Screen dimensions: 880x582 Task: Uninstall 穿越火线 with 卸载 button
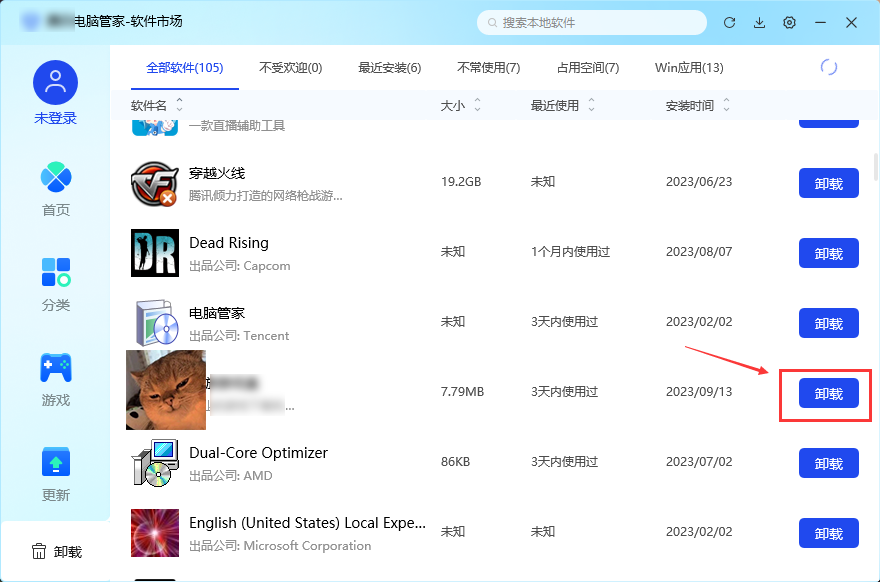pyautogui.click(x=828, y=183)
